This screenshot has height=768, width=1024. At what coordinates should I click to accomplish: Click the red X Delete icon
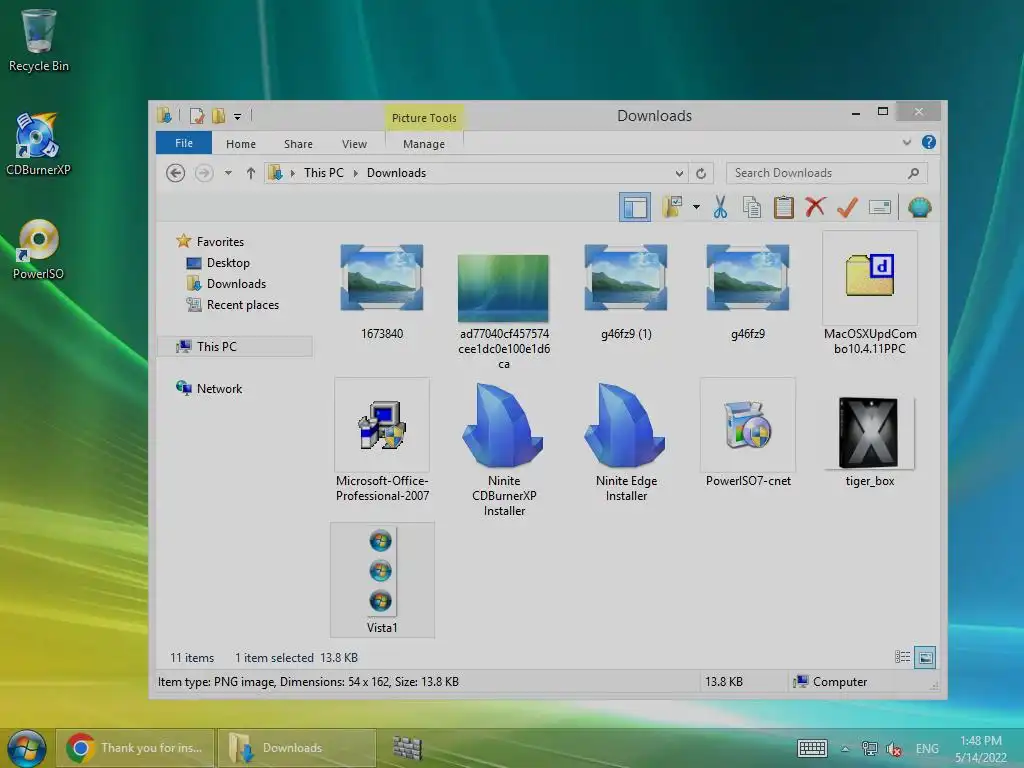(815, 207)
